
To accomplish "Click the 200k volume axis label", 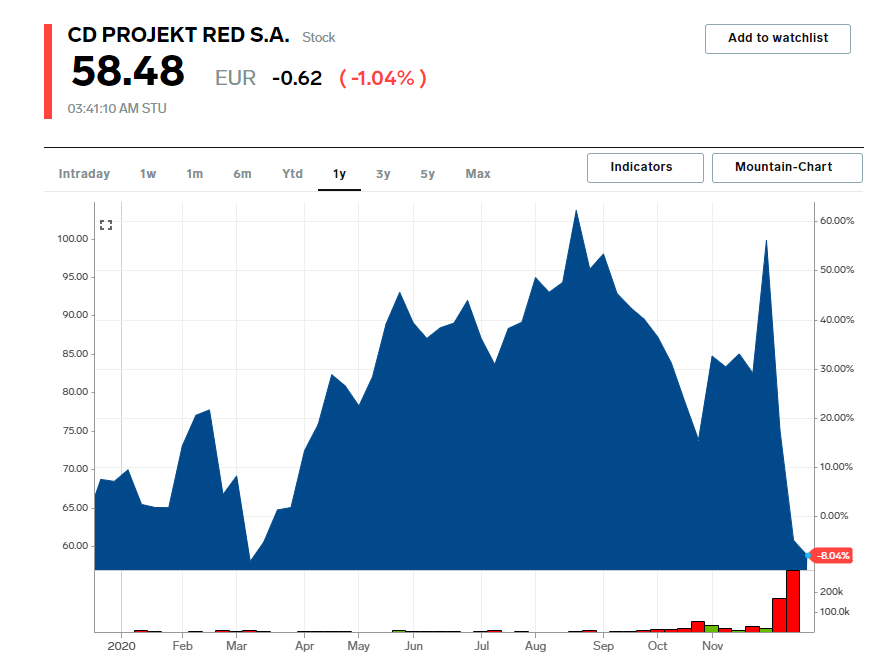I will coord(832,591).
